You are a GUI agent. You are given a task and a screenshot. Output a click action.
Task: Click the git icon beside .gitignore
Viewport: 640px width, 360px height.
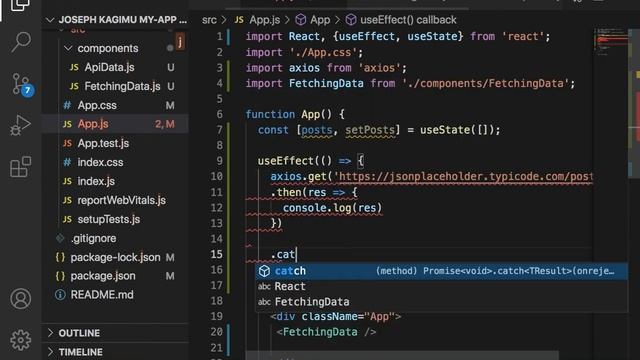click(60, 238)
